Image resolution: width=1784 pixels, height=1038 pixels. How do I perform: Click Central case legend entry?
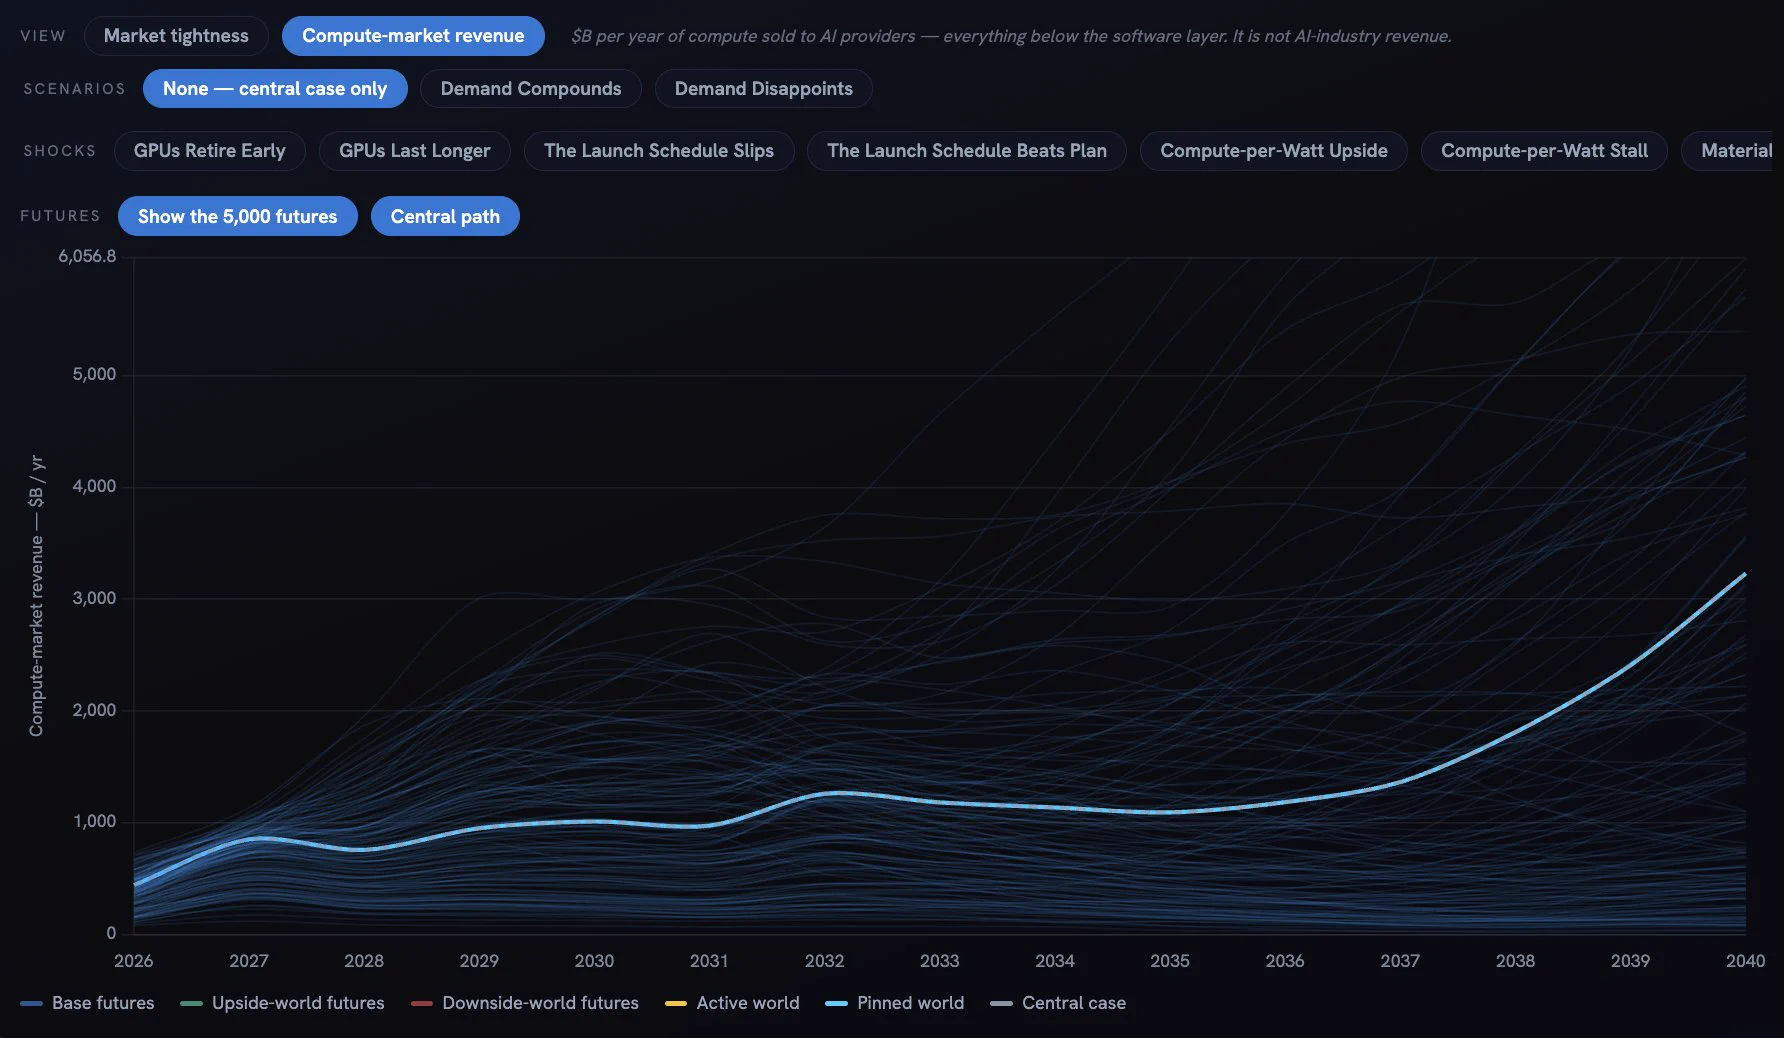point(1058,1003)
